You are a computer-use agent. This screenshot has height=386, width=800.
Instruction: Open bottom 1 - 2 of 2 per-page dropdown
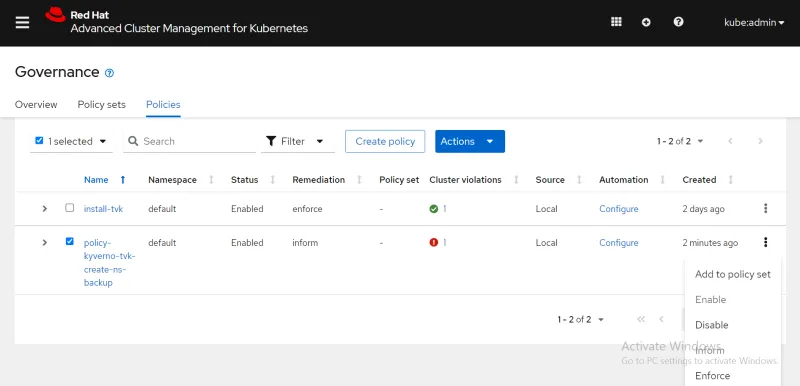[x=581, y=320]
